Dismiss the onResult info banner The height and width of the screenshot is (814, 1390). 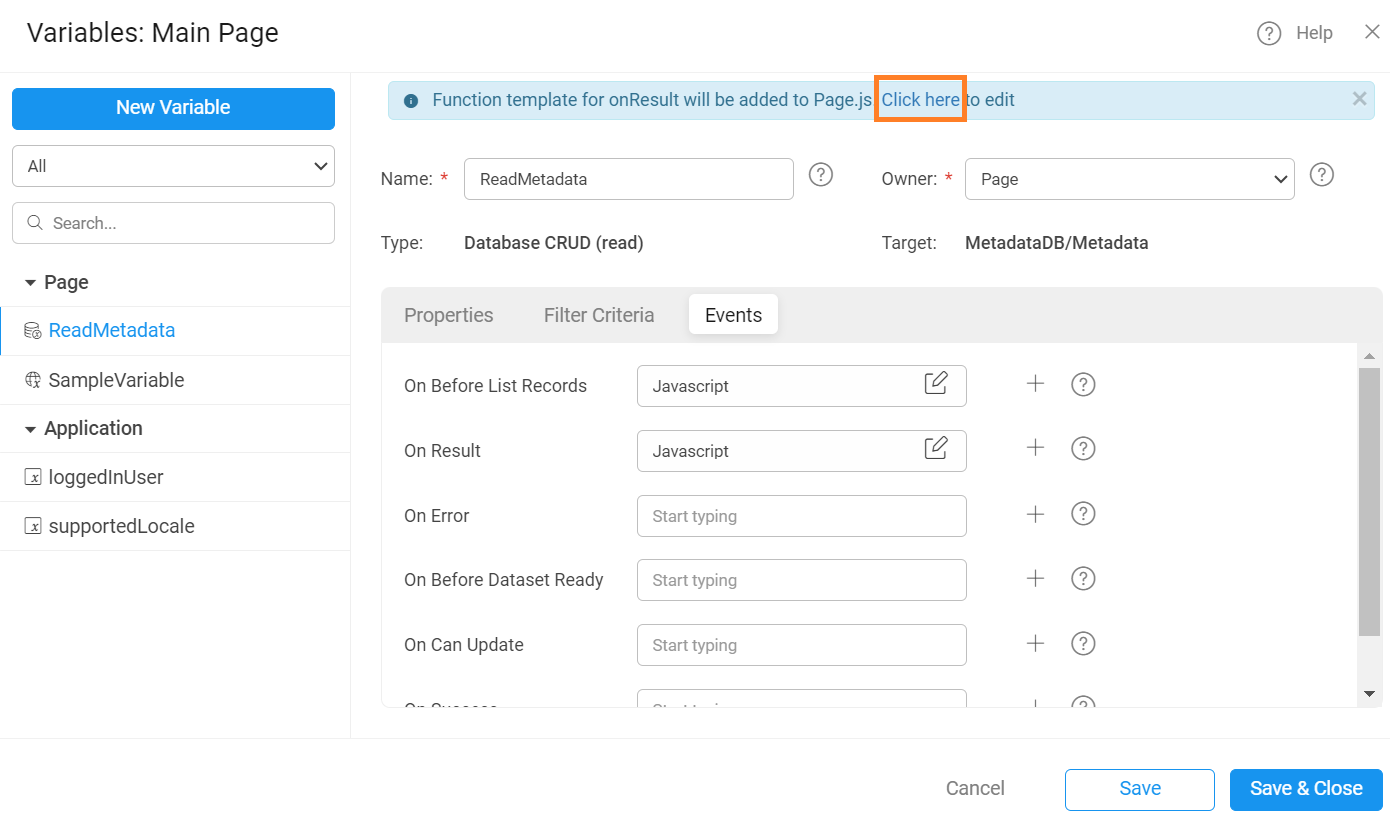click(x=1359, y=99)
